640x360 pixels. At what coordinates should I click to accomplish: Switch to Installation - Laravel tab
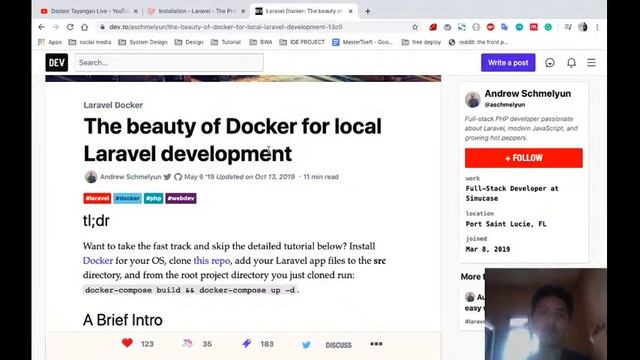coord(197,11)
